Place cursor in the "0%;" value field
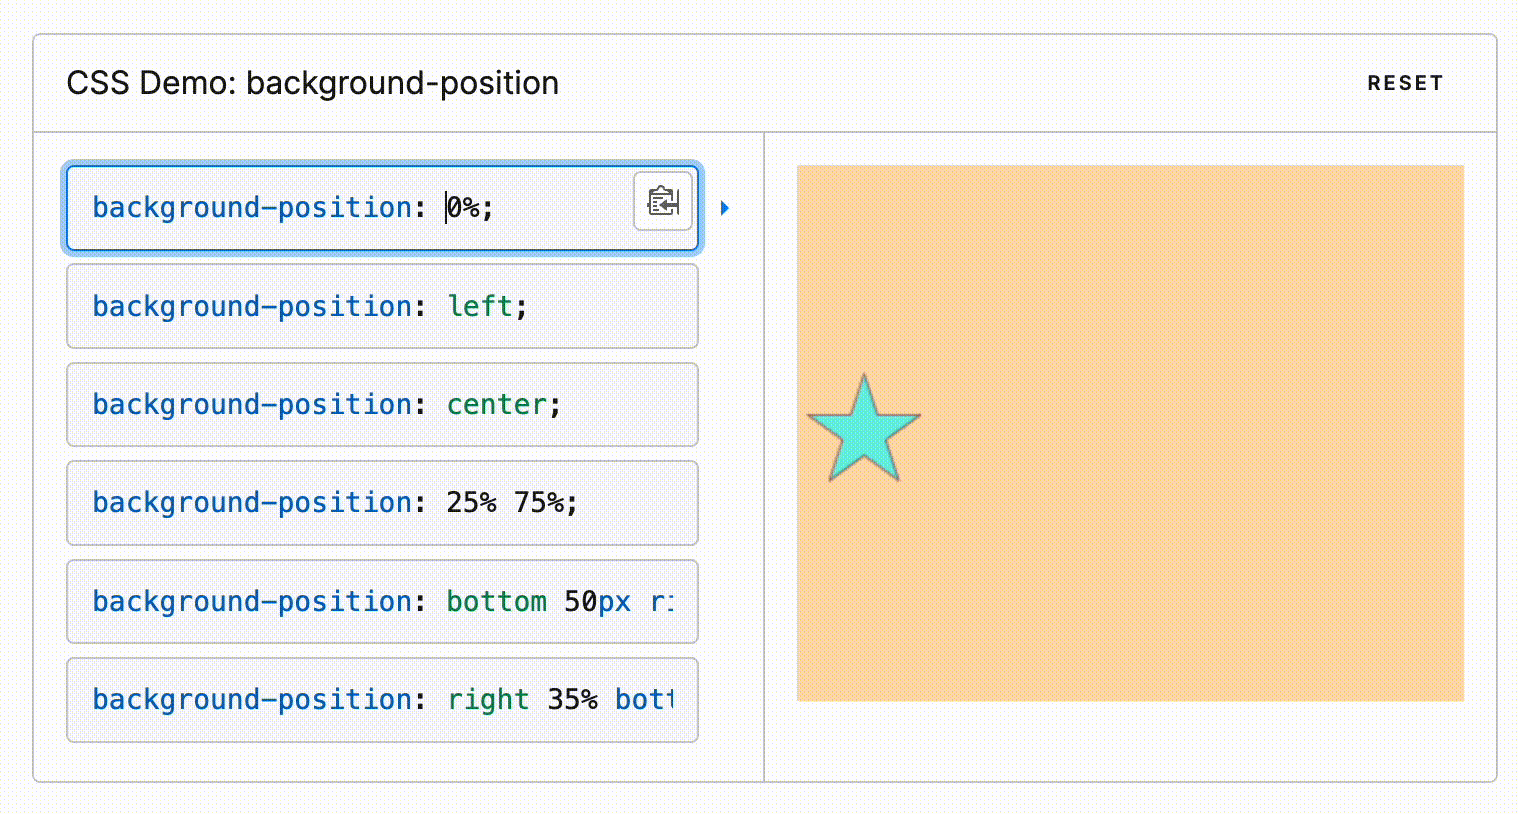1518x814 pixels. click(x=468, y=208)
